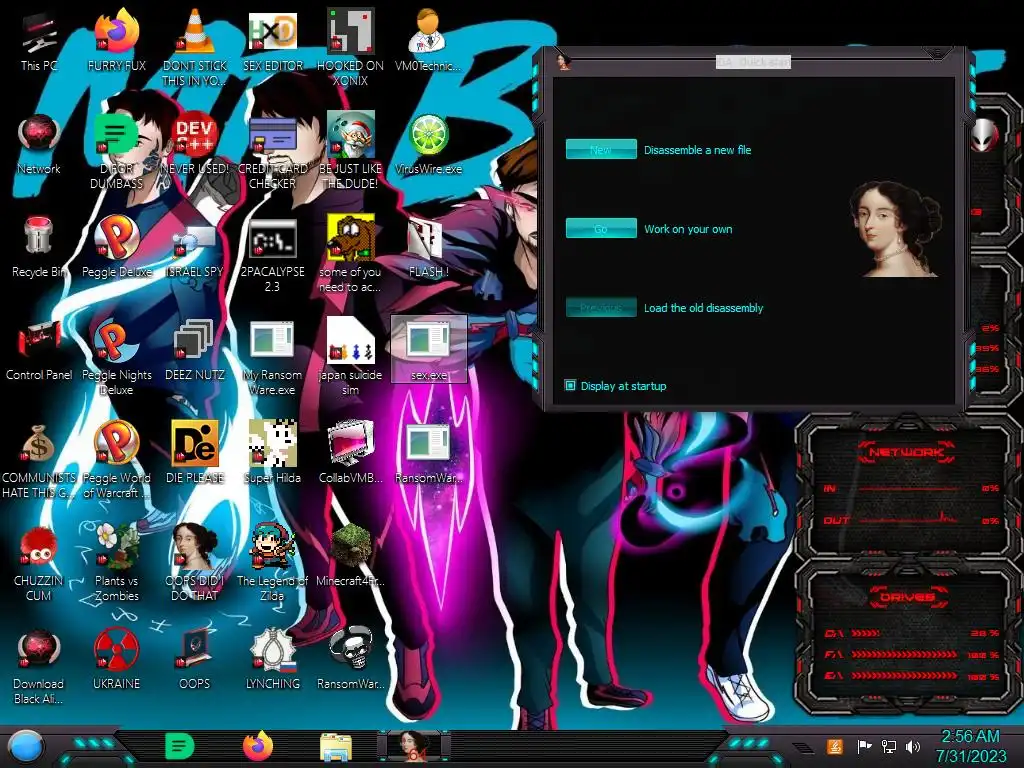1024x768 pixels.
Task: Select the Peggle Deluxe icon
Action: tap(116, 238)
